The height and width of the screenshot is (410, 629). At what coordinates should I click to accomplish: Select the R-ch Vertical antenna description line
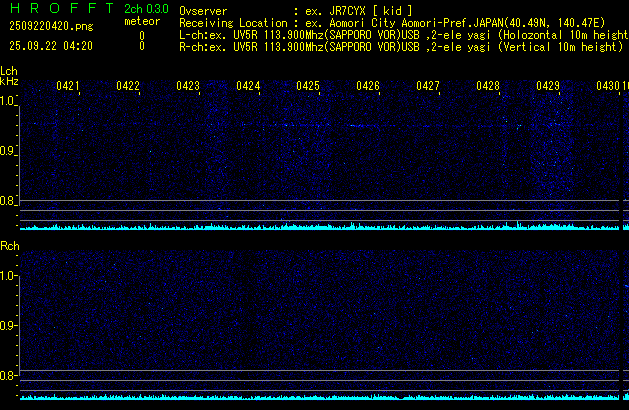click(402, 46)
